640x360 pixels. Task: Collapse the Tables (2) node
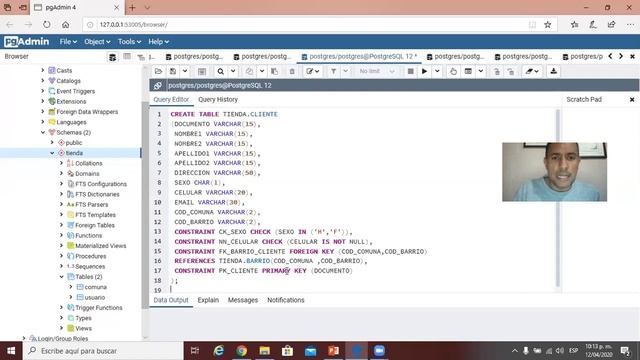pyautogui.click(x=62, y=276)
